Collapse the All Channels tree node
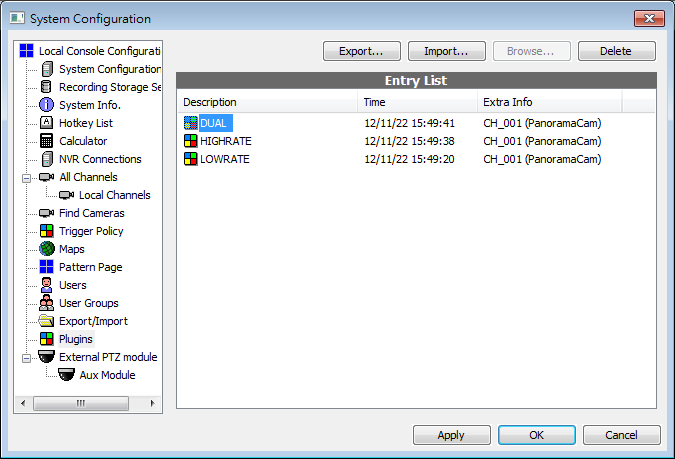 pyautogui.click(x=26, y=178)
